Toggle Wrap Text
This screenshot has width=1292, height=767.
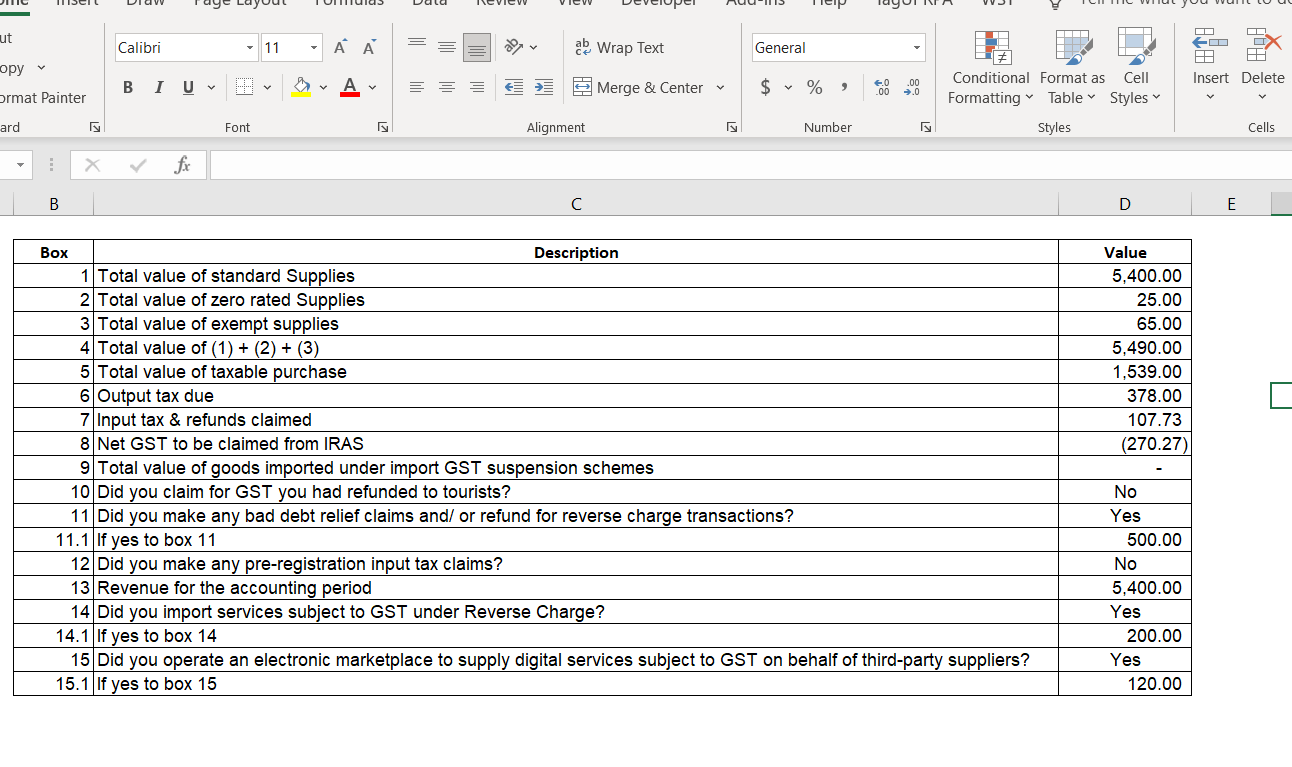(x=620, y=47)
